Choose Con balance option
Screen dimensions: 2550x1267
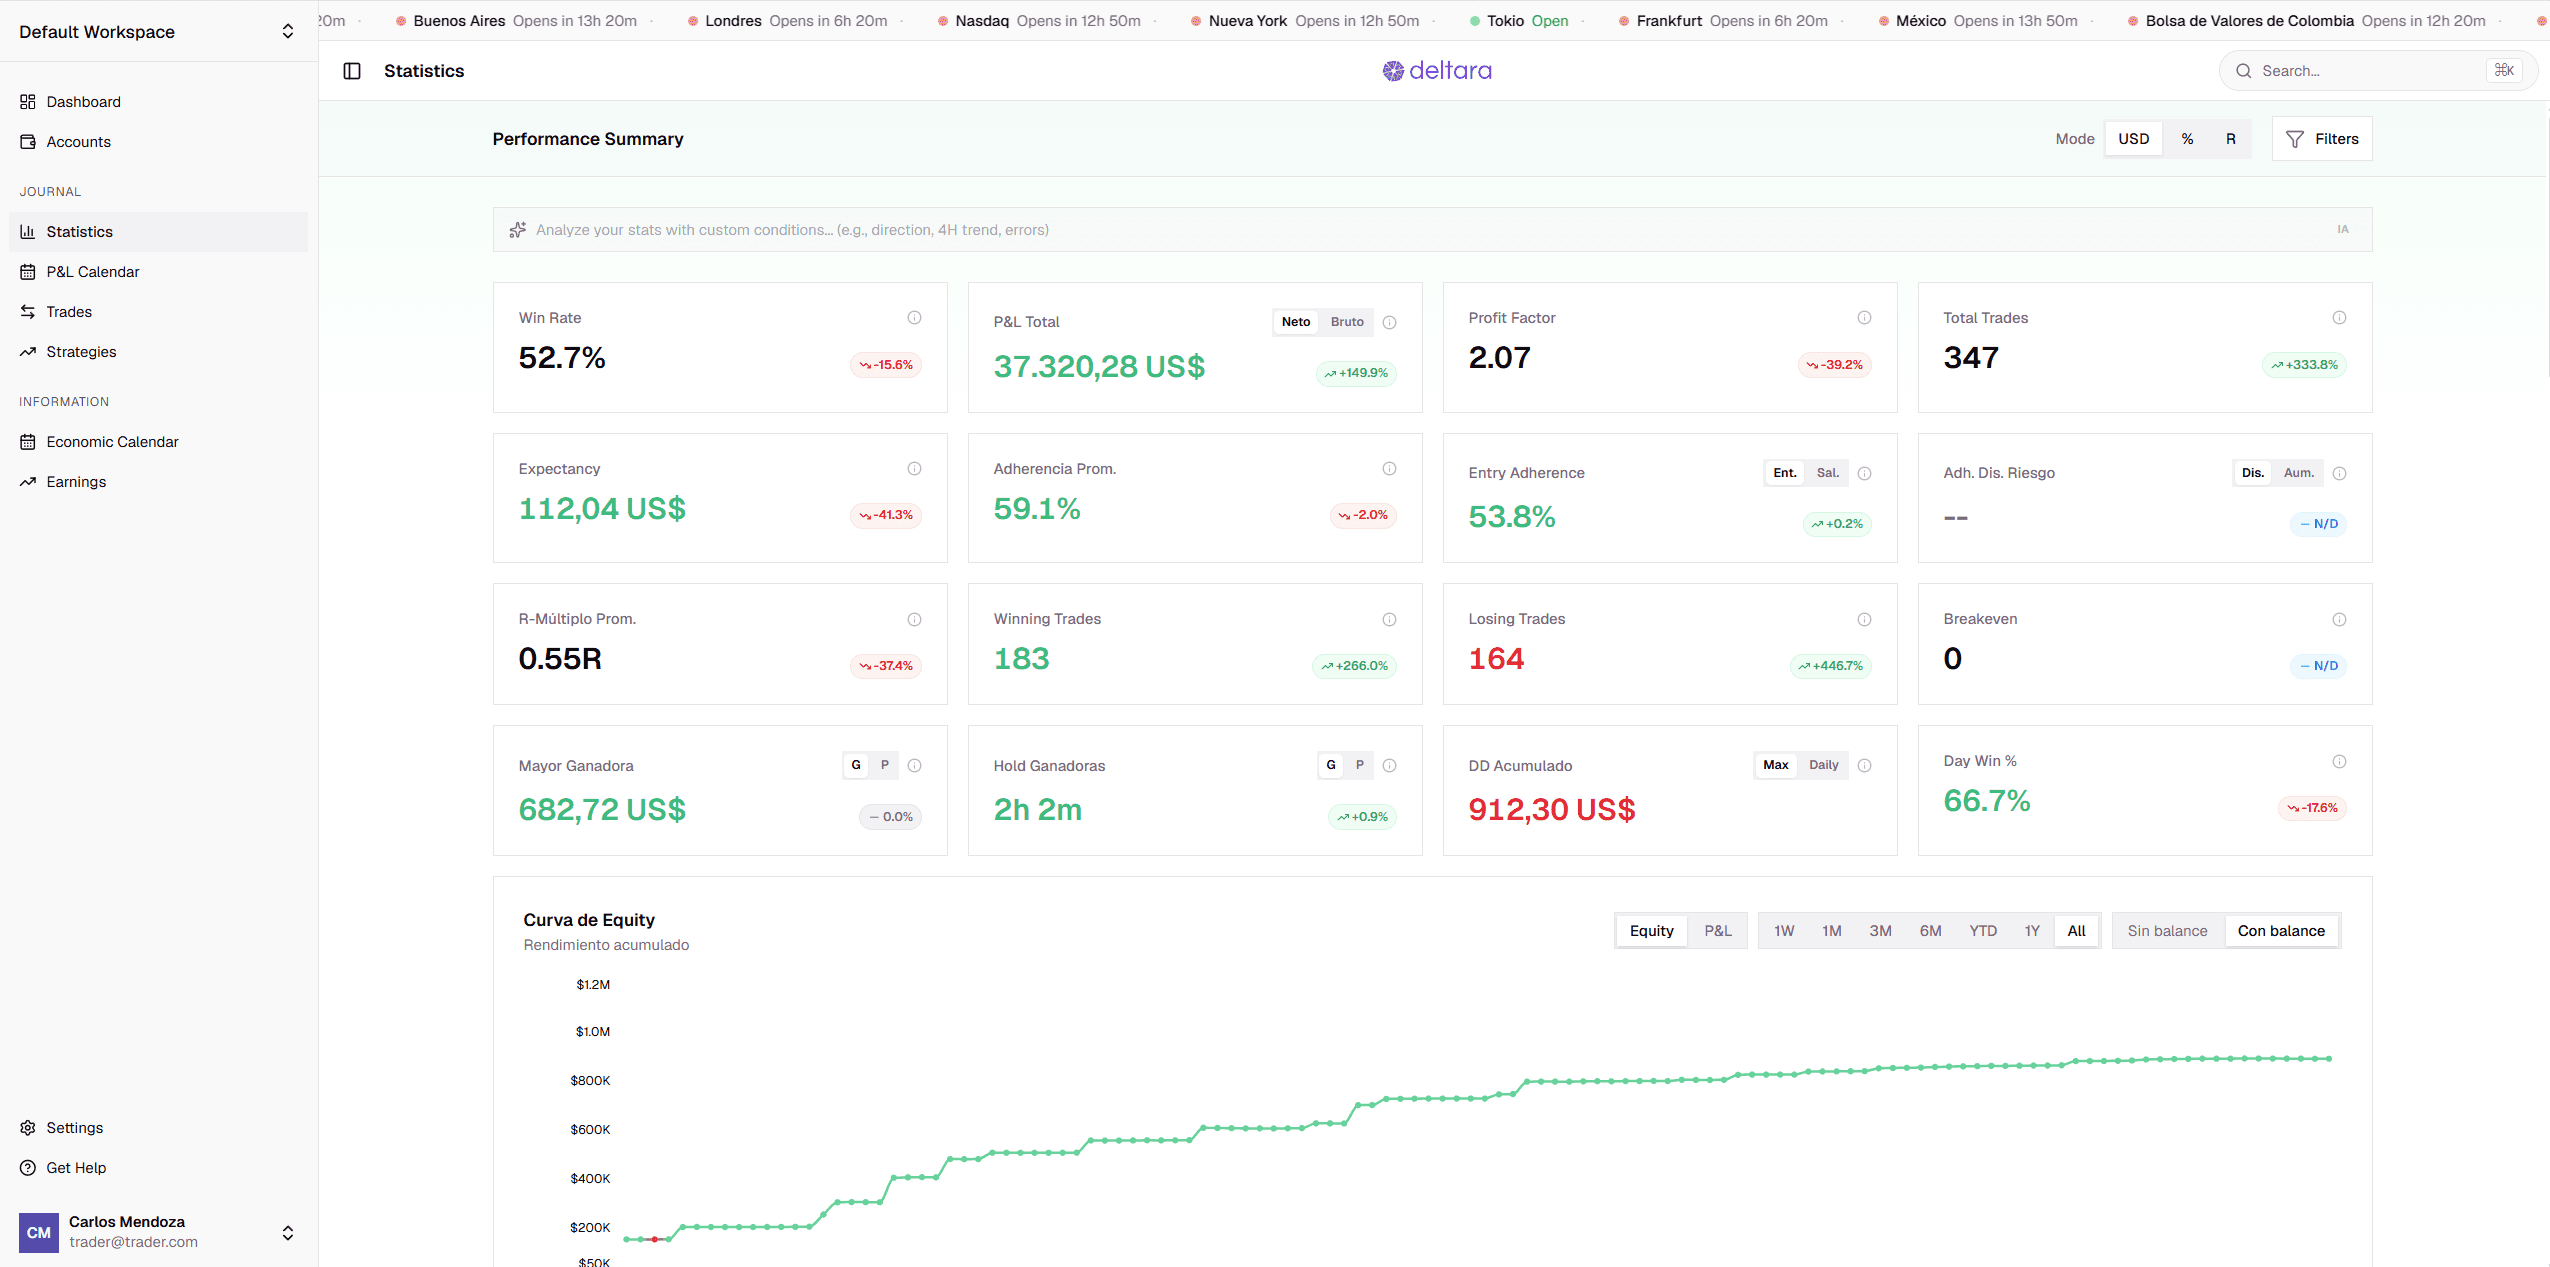click(x=2281, y=931)
